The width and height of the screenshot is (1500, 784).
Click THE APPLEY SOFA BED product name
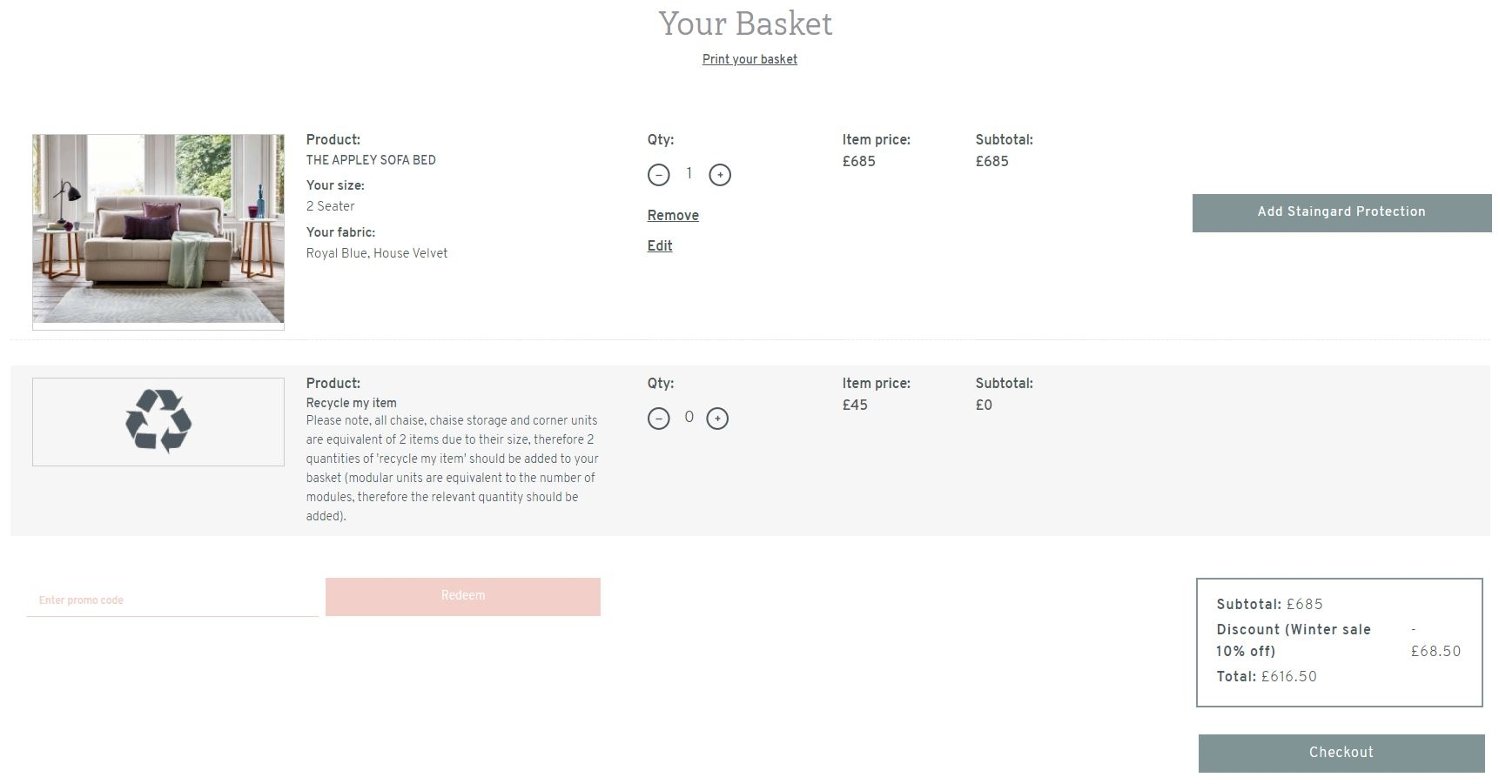pos(371,160)
